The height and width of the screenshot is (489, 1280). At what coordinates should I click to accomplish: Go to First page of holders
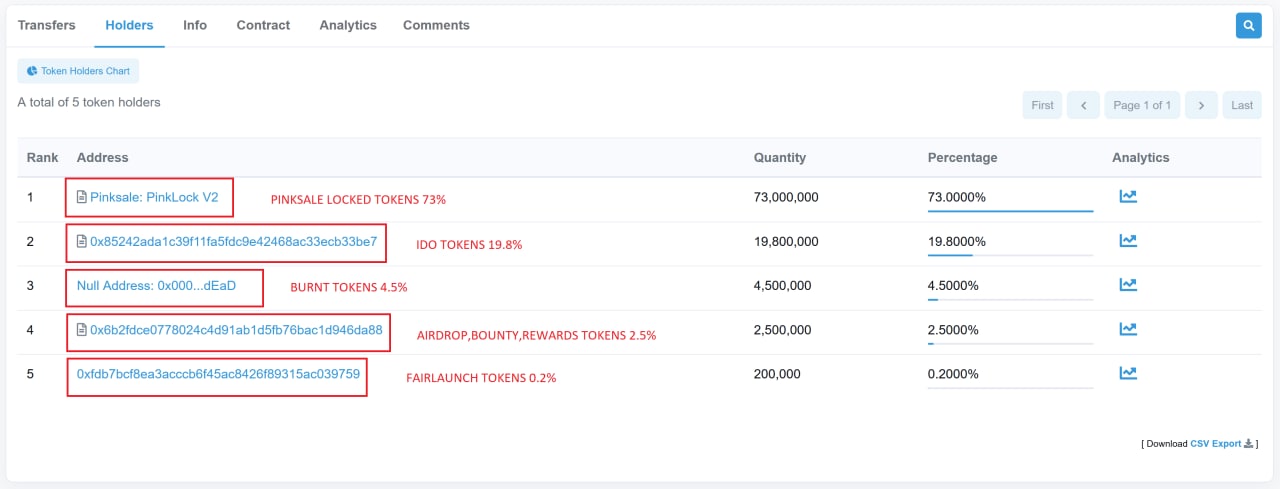[x=1042, y=105]
